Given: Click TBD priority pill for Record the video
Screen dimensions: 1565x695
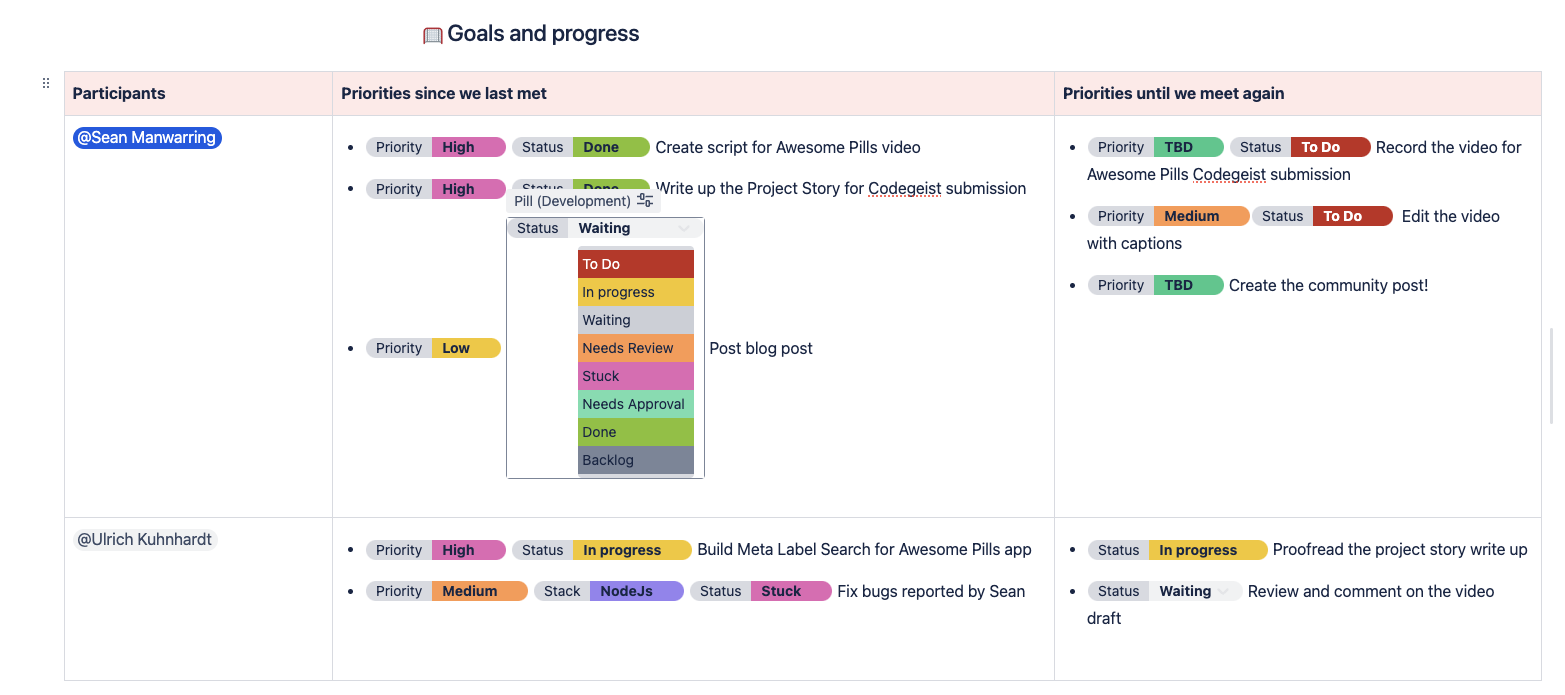Looking at the screenshot, I should point(1187,147).
